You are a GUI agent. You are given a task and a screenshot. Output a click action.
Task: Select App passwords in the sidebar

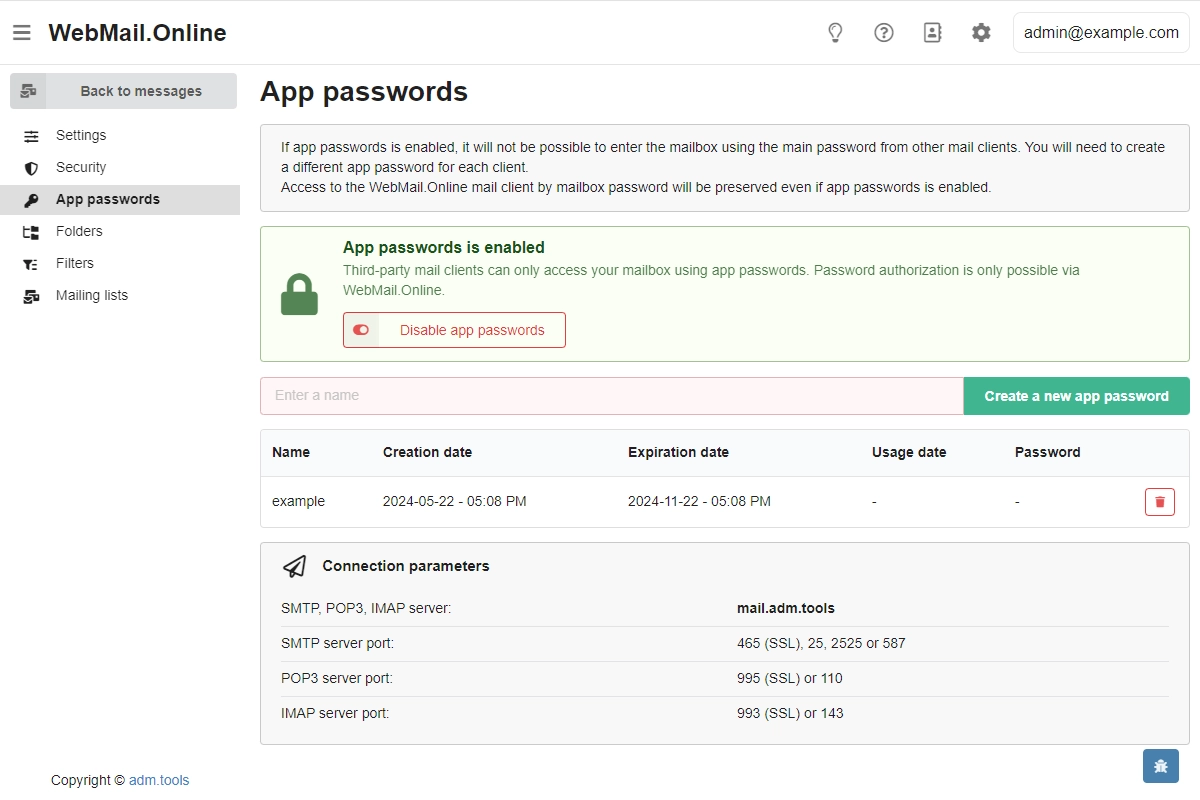pyautogui.click(x=108, y=199)
